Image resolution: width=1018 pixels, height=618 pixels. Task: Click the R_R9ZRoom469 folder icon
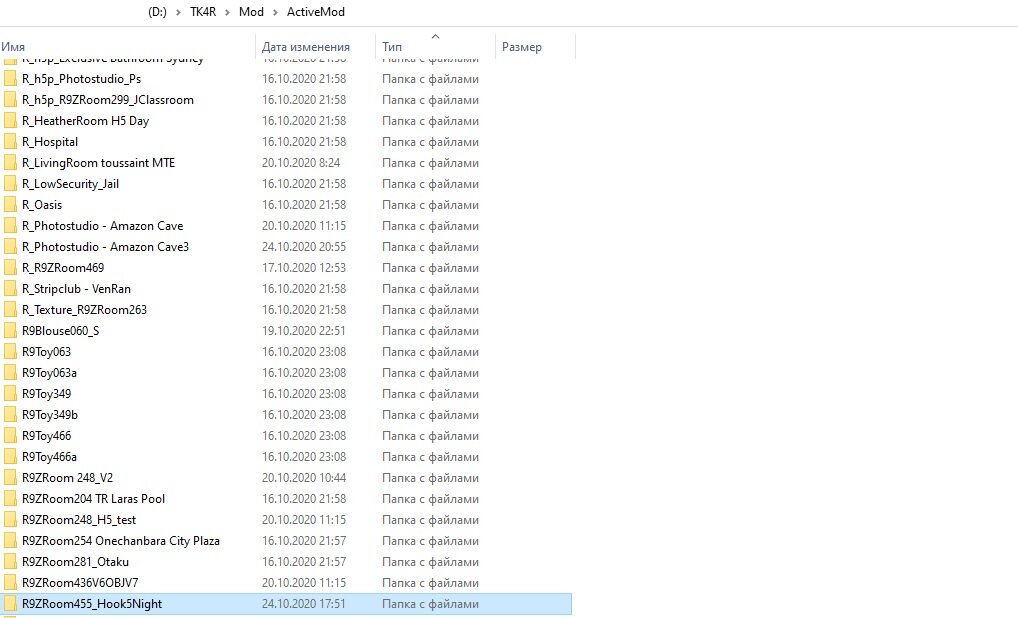click(x=10, y=268)
